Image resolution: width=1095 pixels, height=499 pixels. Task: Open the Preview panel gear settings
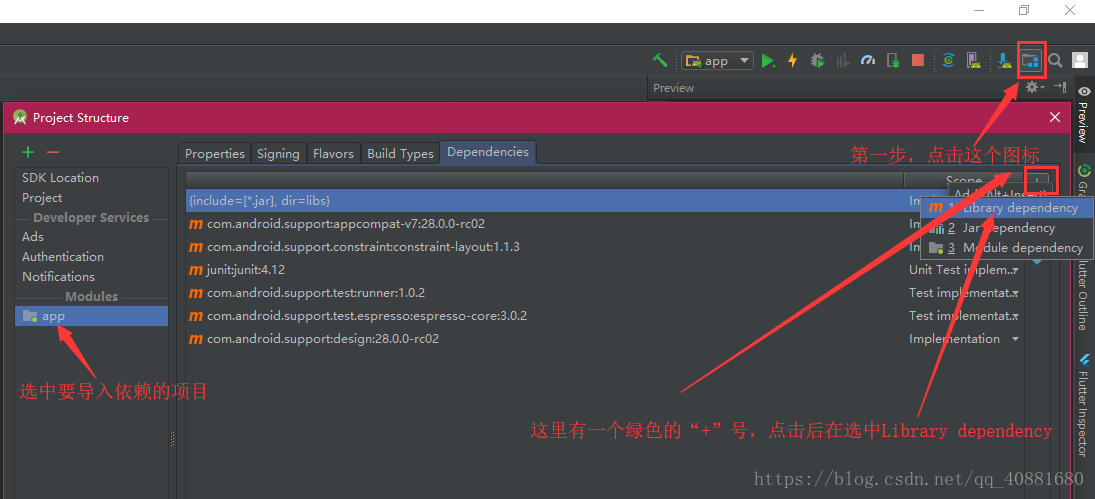coord(1034,87)
